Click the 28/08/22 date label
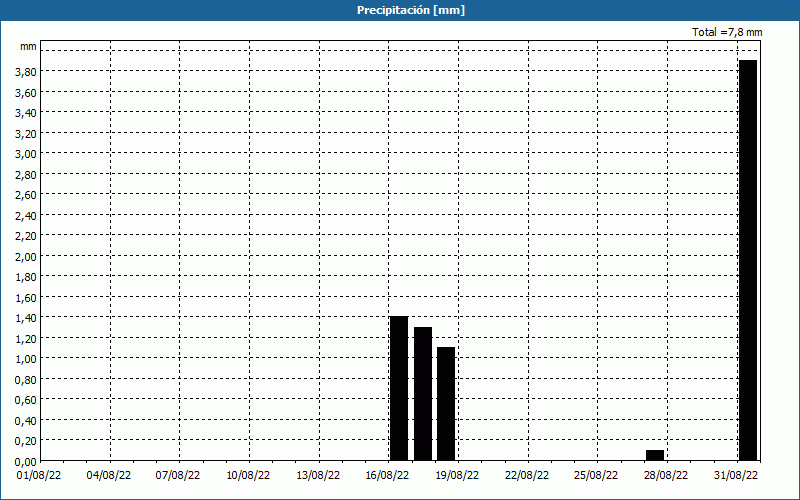The image size is (800, 500). [x=666, y=476]
